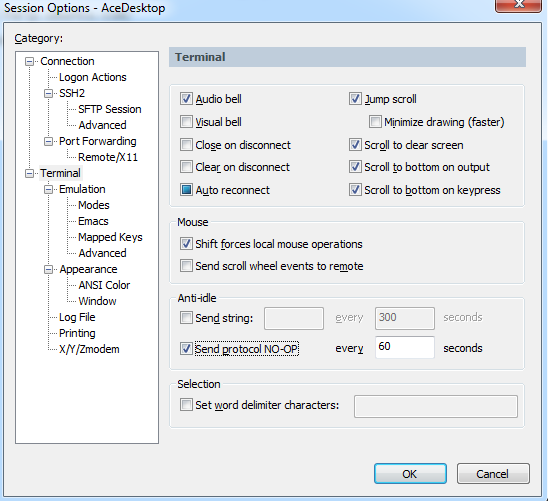Screen dimensions: 548x501
Task: Enable Set word delimiter characters
Action: tap(186, 405)
